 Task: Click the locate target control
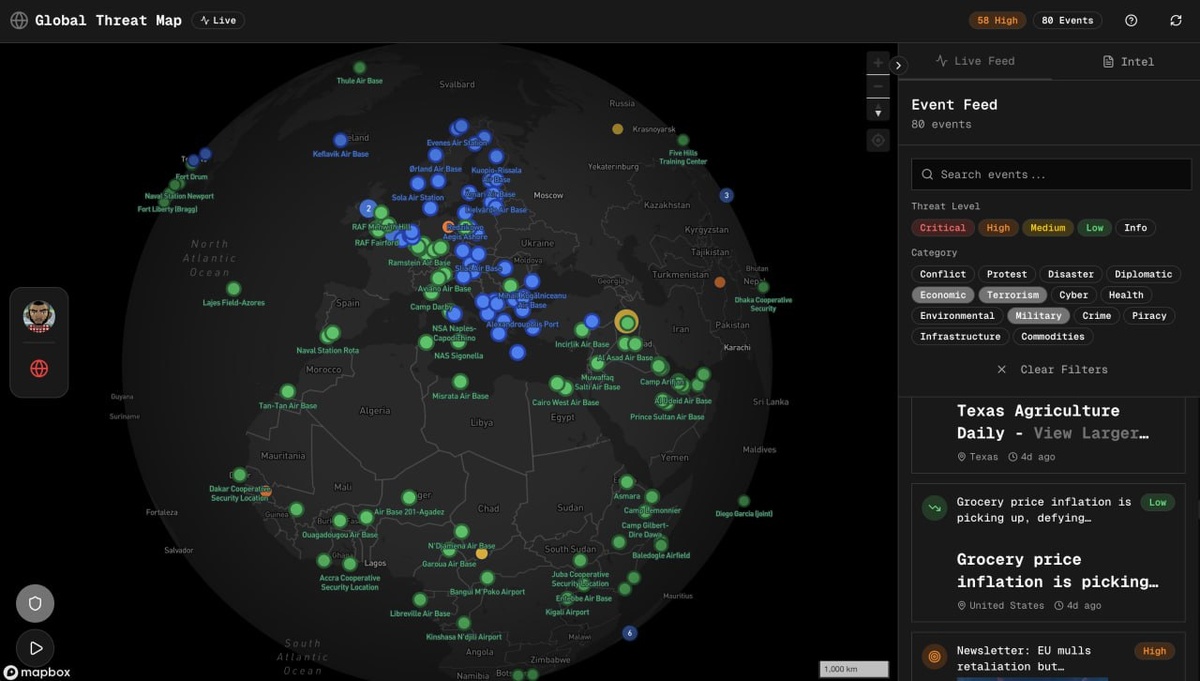tap(878, 141)
